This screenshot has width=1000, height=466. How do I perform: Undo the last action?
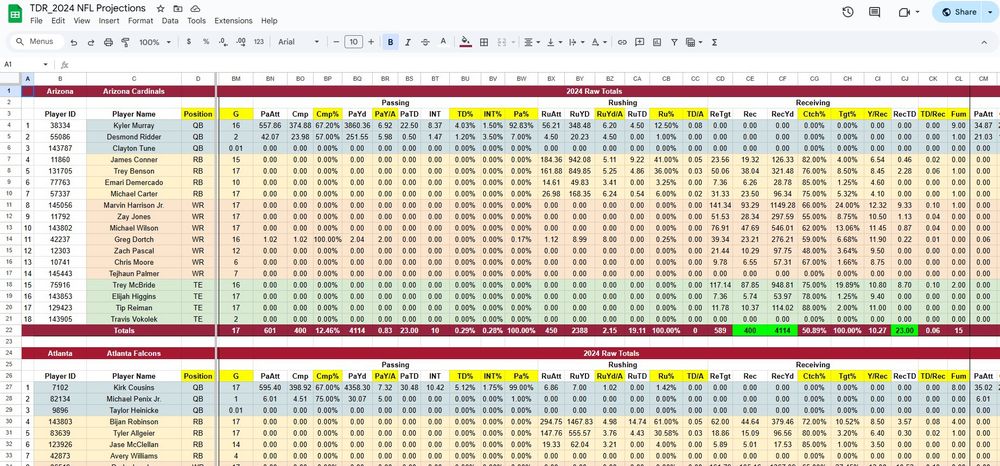coord(74,42)
